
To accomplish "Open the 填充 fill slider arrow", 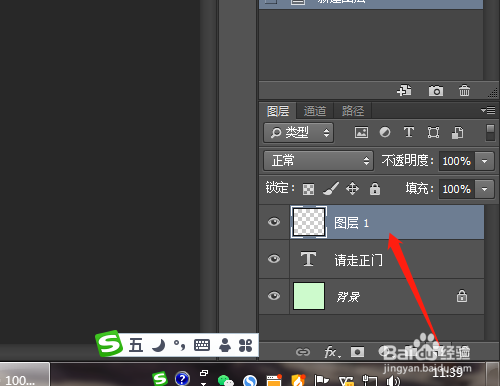I will (x=485, y=189).
